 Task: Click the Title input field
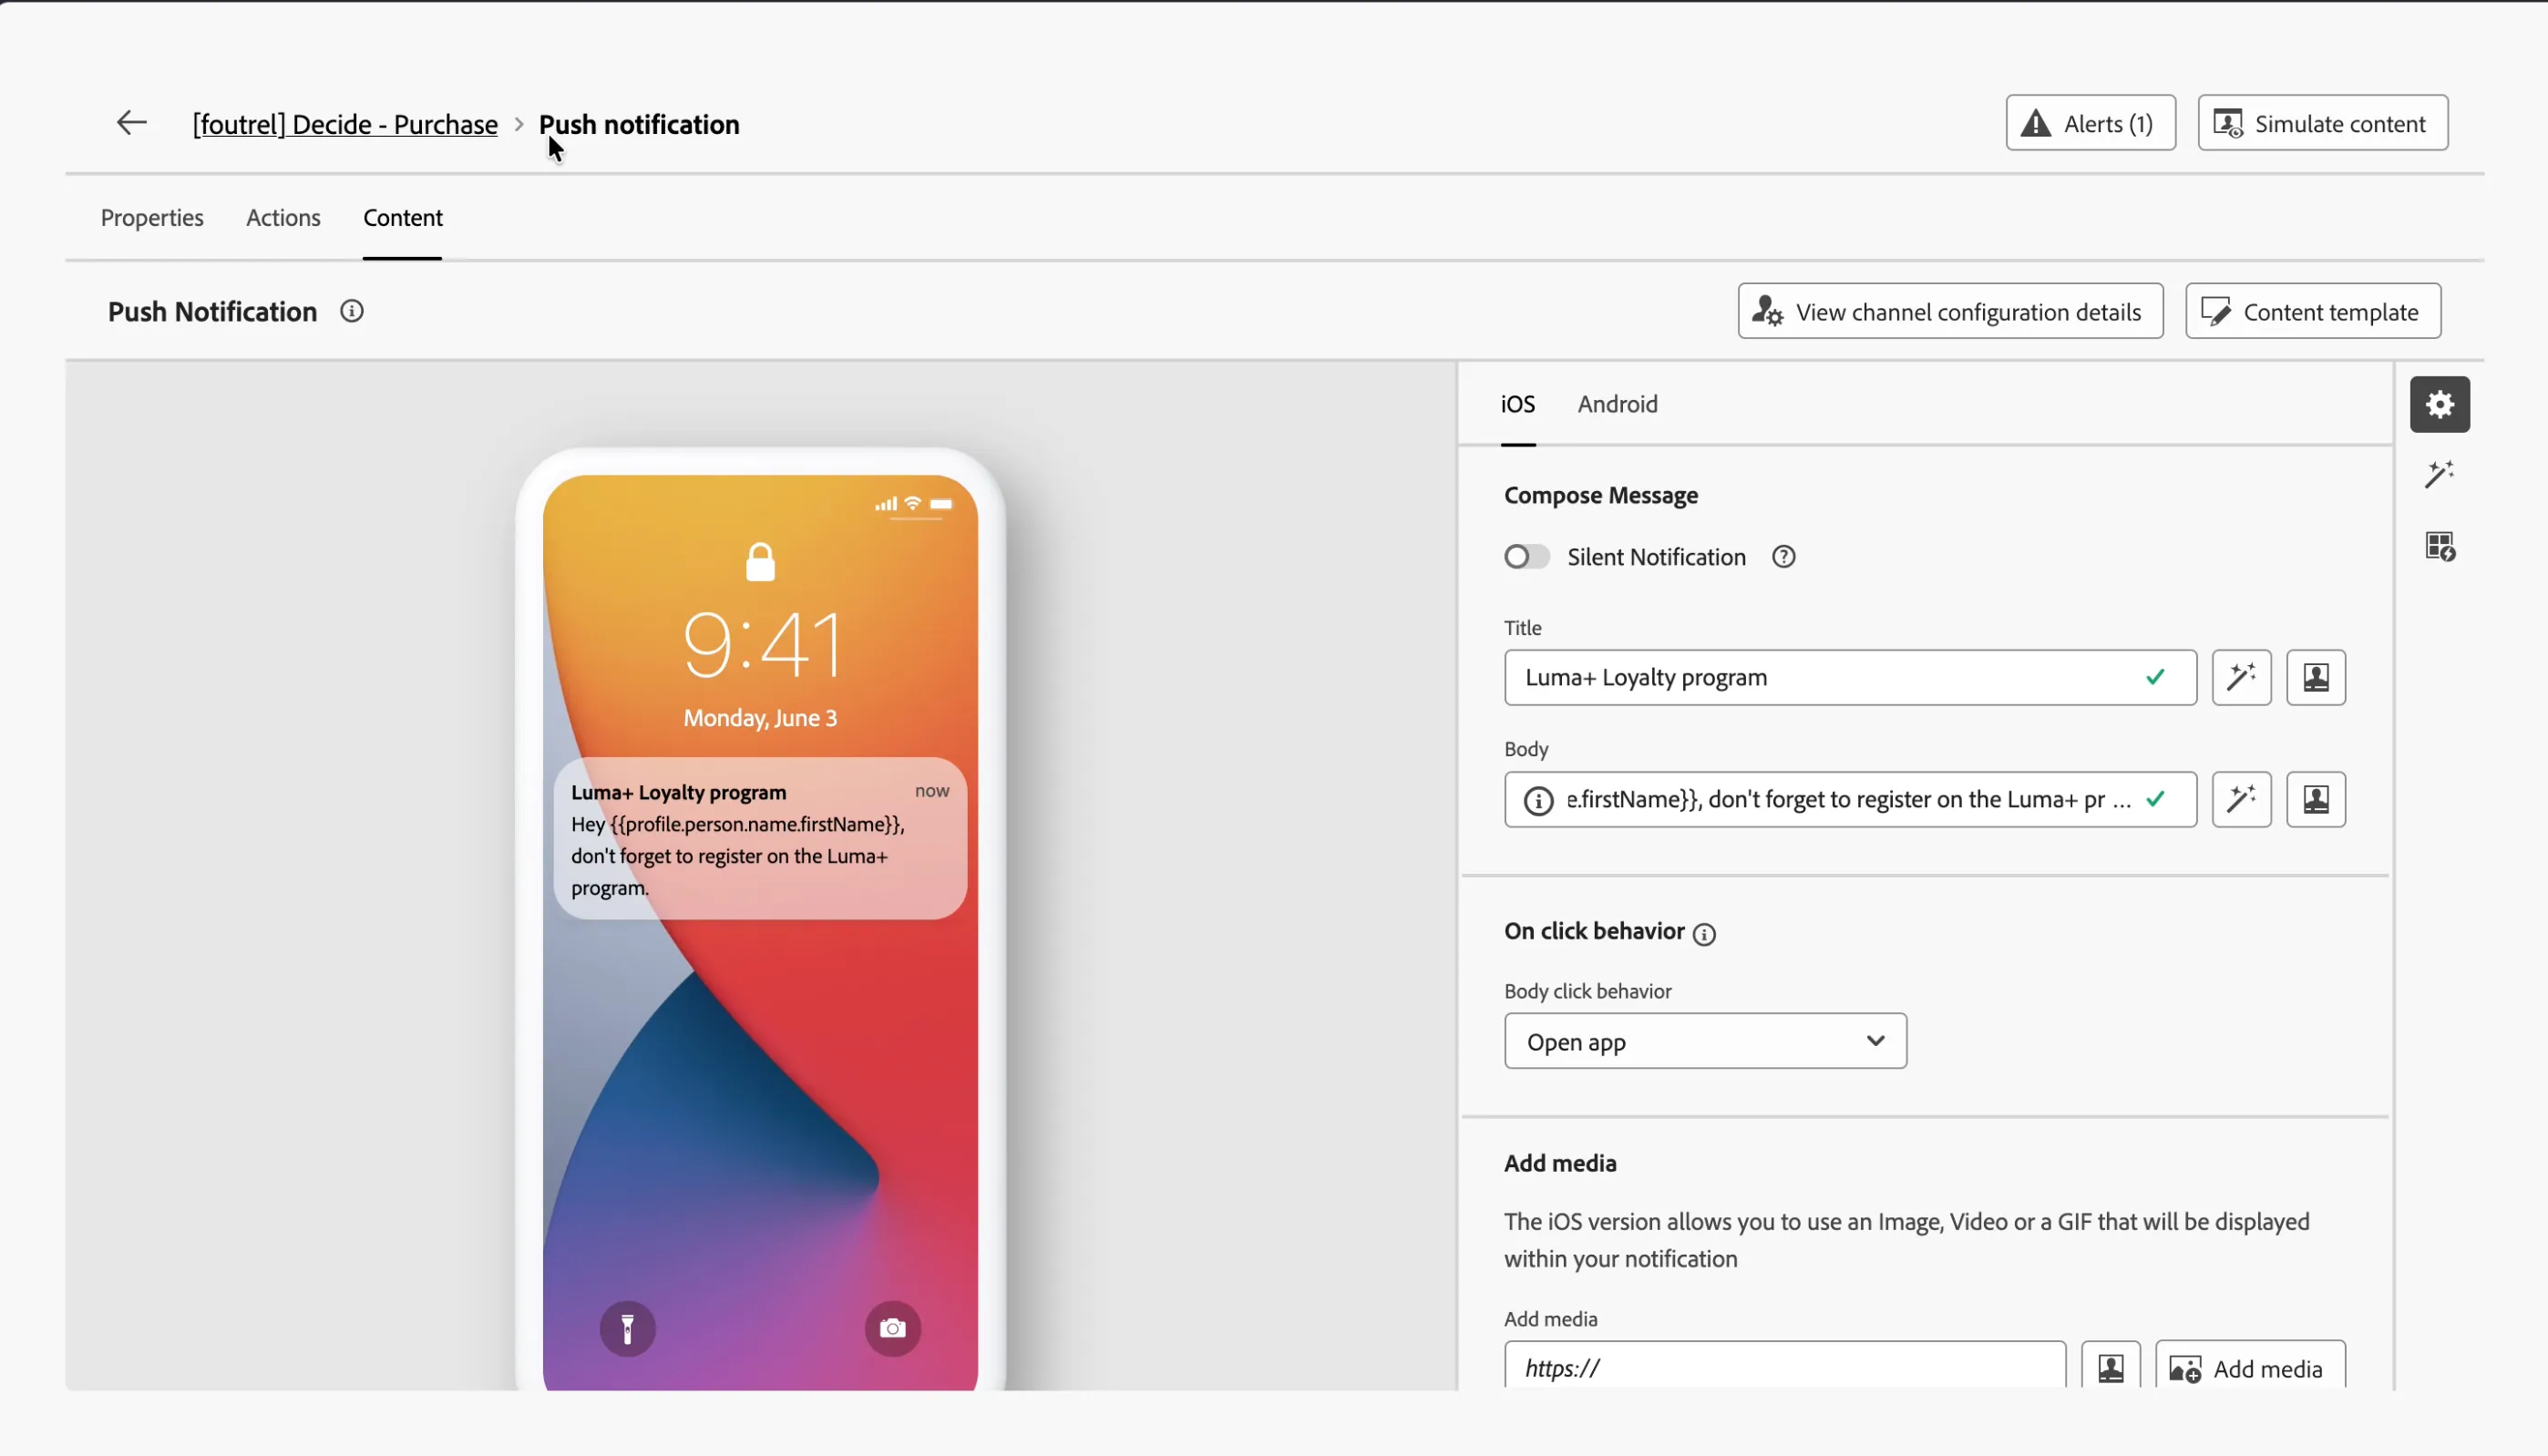click(1849, 677)
